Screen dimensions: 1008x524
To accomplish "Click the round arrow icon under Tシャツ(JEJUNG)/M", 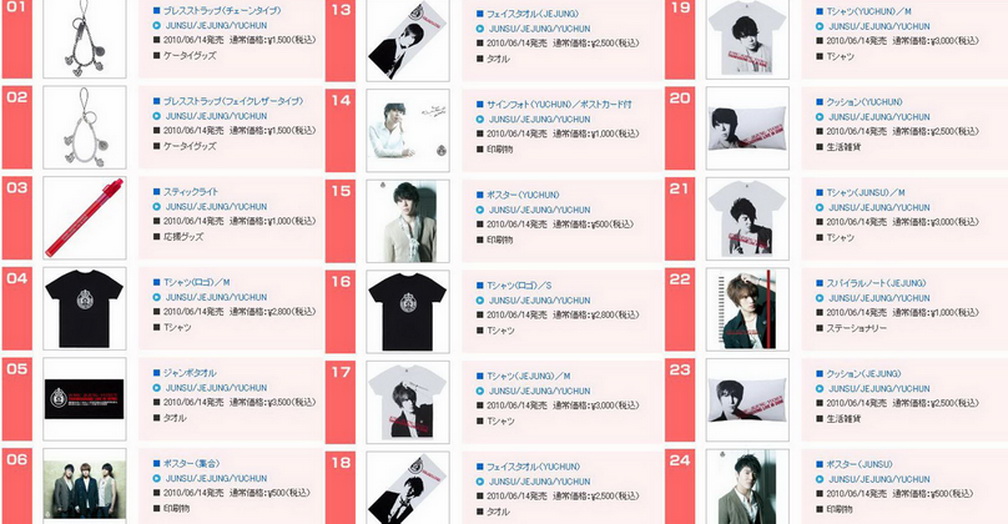I will tap(480, 391).
